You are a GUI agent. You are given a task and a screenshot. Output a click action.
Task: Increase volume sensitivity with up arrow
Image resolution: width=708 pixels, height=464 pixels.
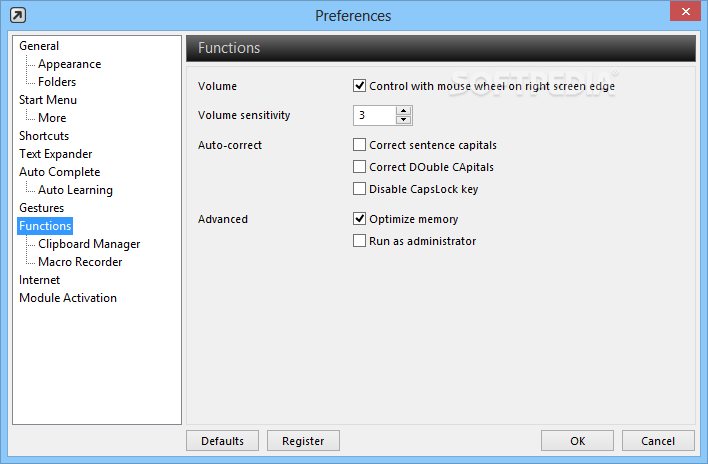[x=403, y=111]
